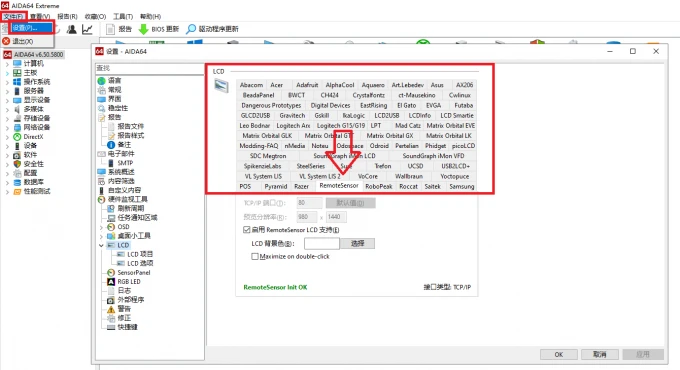
Task: Disable 启用 RemoteSensor LCD 支持 checkbox
Action: 247,229
